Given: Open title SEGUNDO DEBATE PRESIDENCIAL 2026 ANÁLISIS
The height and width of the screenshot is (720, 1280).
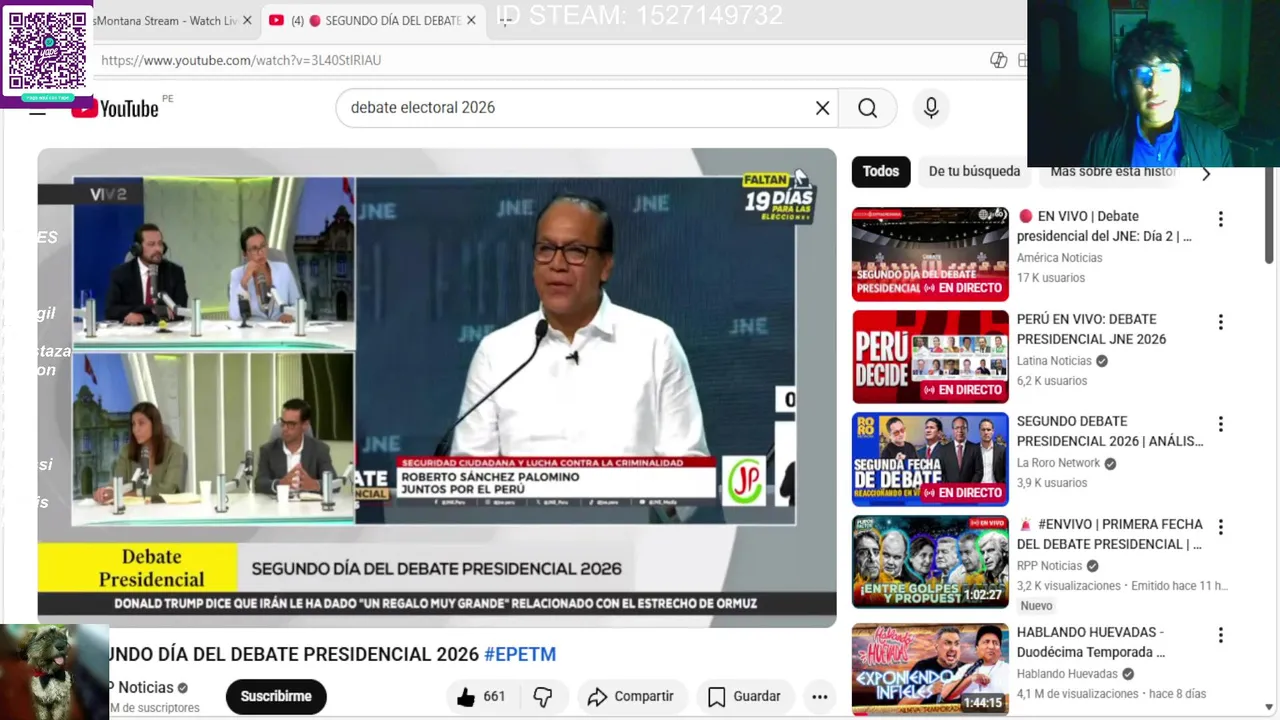Looking at the screenshot, I should (1110, 431).
